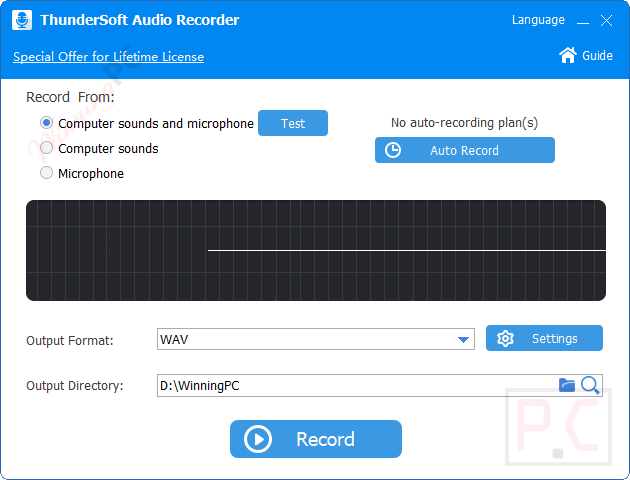
Task: Close the ThunderSoft Audio Recorder window
Action: (x=606, y=20)
